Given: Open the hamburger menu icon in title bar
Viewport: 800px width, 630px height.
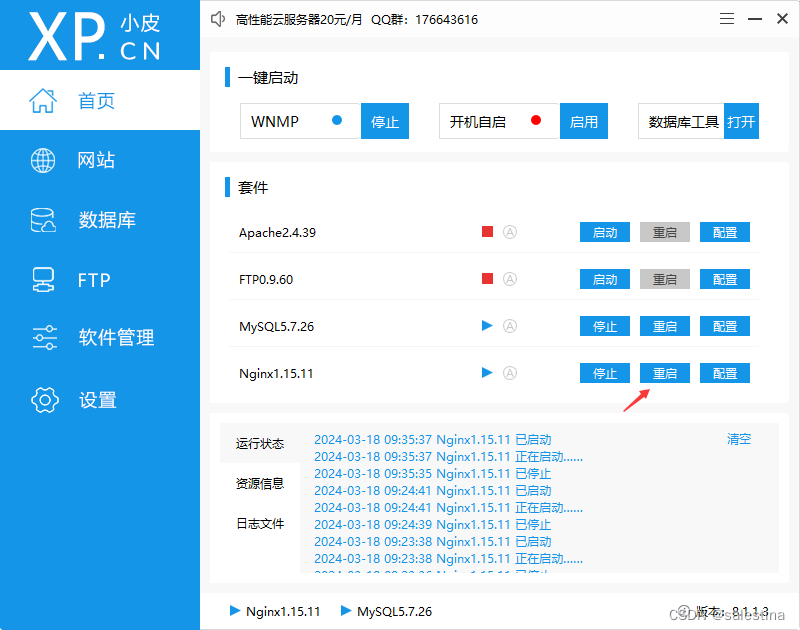Looking at the screenshot, I should pyautogui.click(x=727, y=19).
